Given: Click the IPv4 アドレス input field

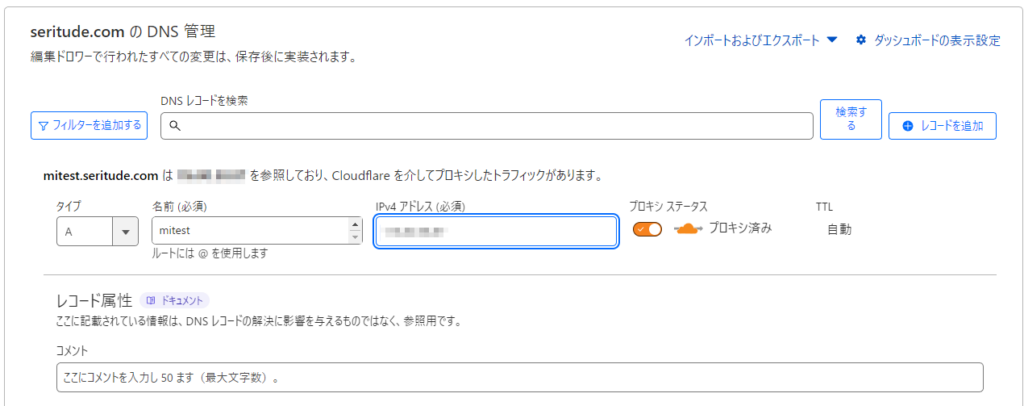Looking at the screenshot, I should 496,231.
